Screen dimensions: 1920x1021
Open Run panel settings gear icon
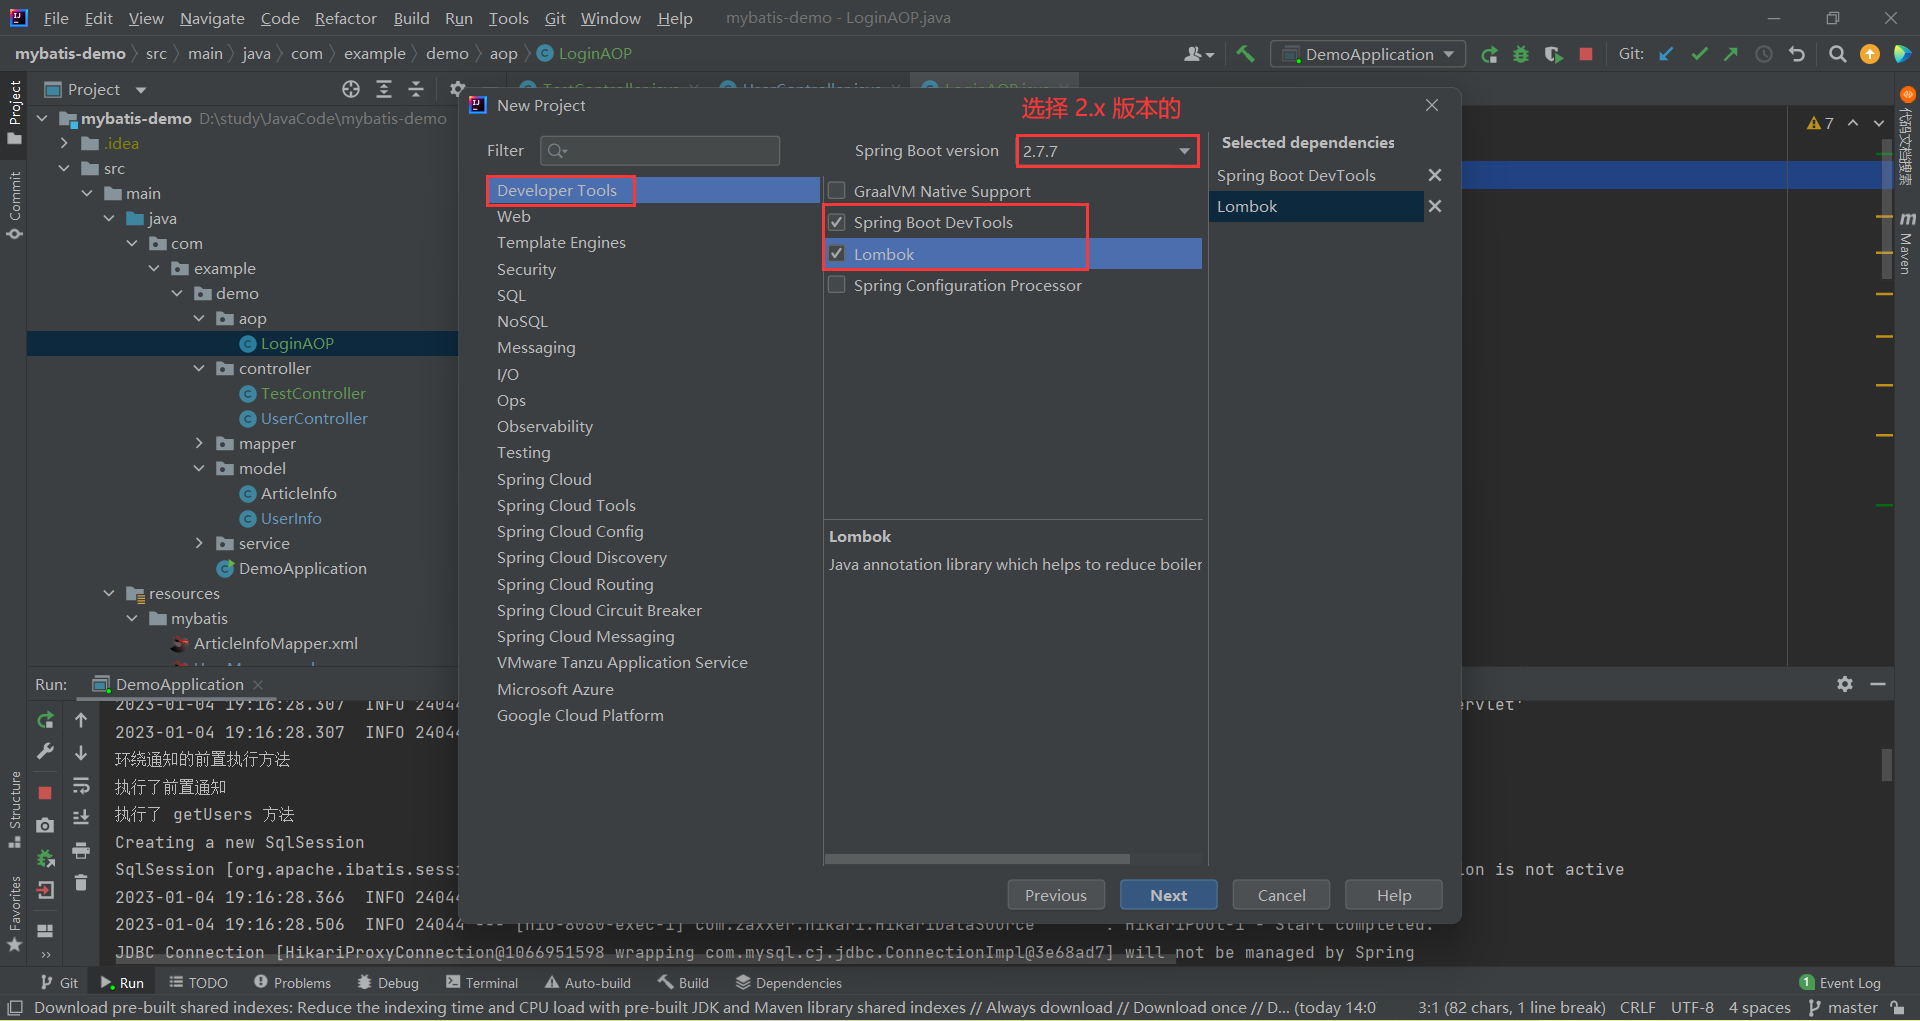1845,684
